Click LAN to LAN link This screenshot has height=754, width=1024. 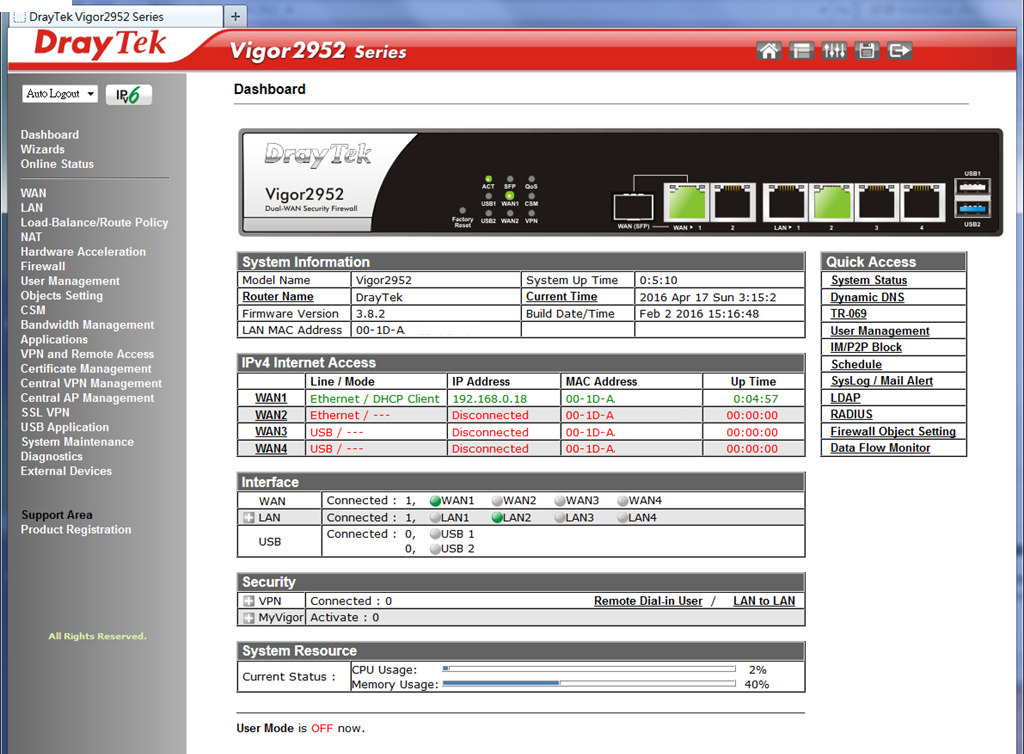764,601
